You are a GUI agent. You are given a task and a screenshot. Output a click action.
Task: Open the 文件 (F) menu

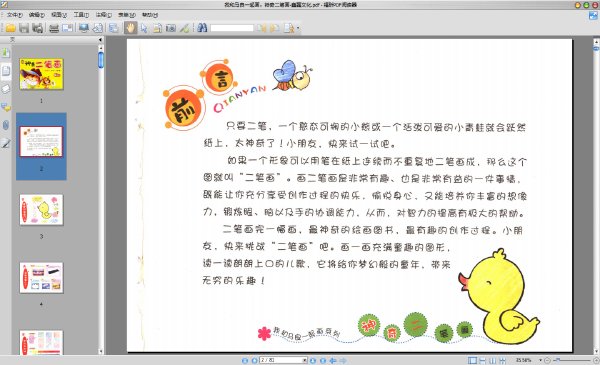coord(15,15)
